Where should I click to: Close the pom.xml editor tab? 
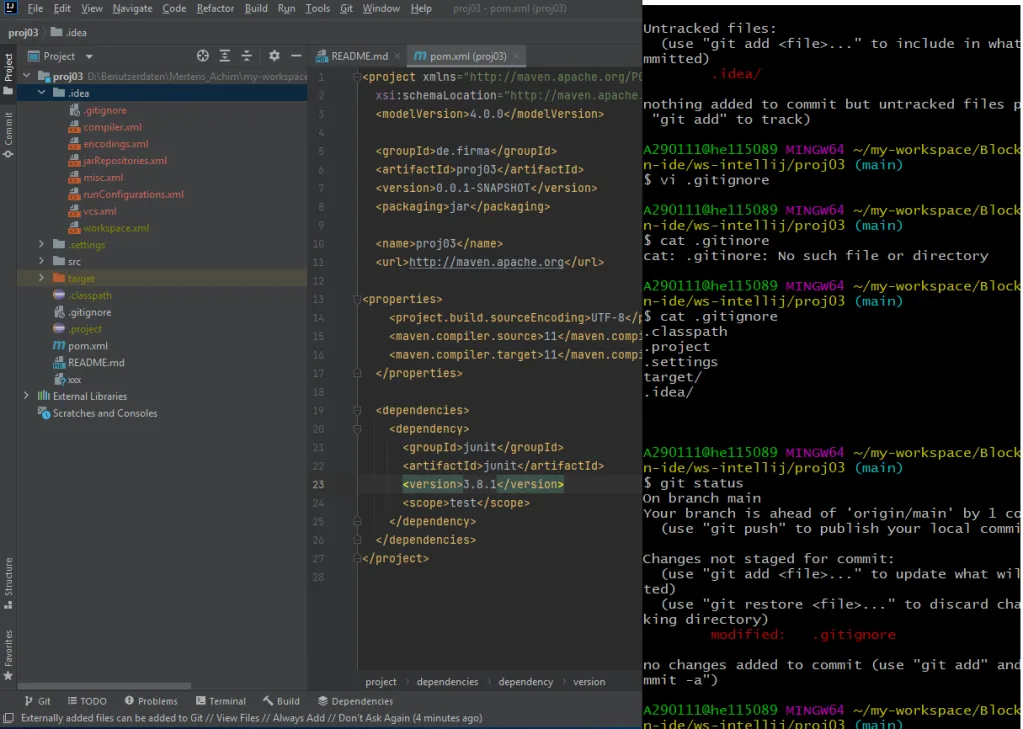(x=515, y=56)
